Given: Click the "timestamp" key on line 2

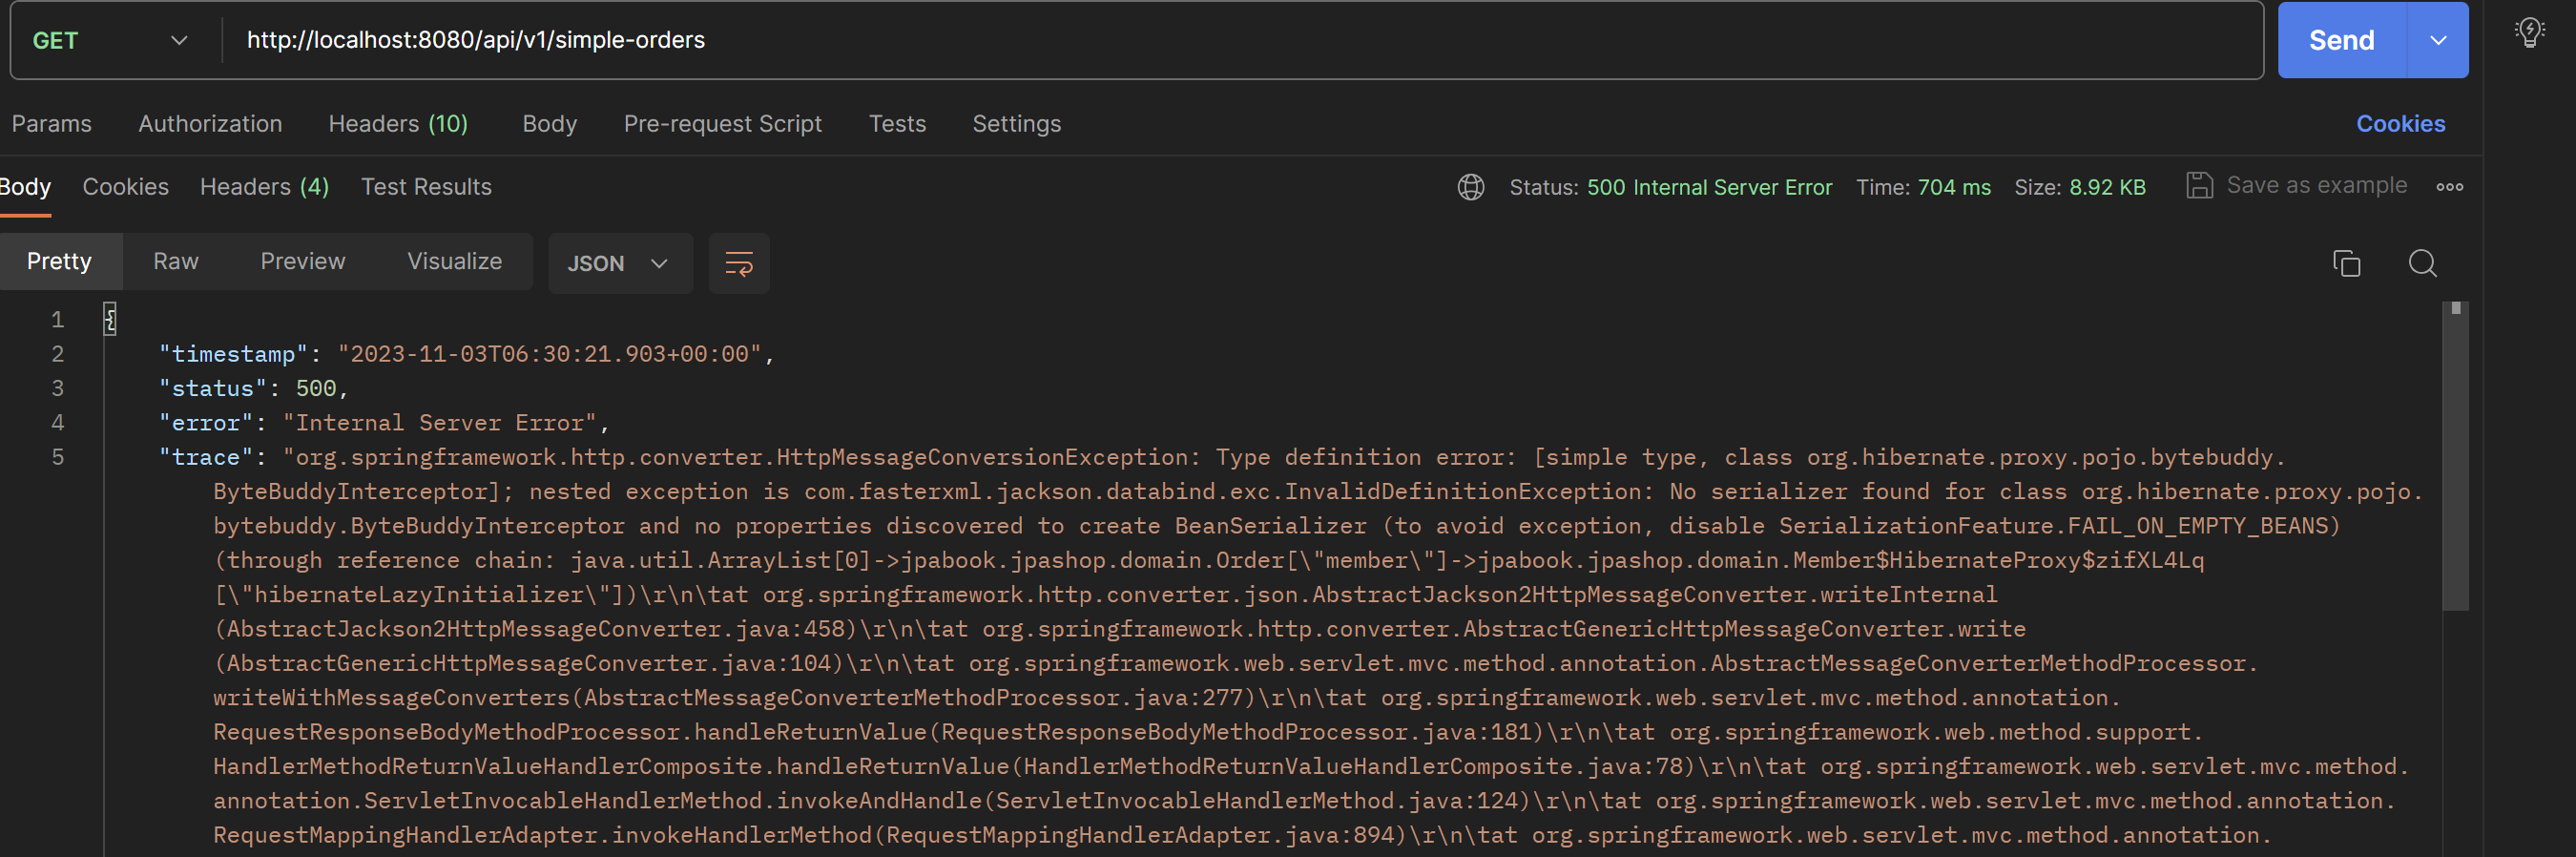Looking at the screenshot, I should point(233,354).
